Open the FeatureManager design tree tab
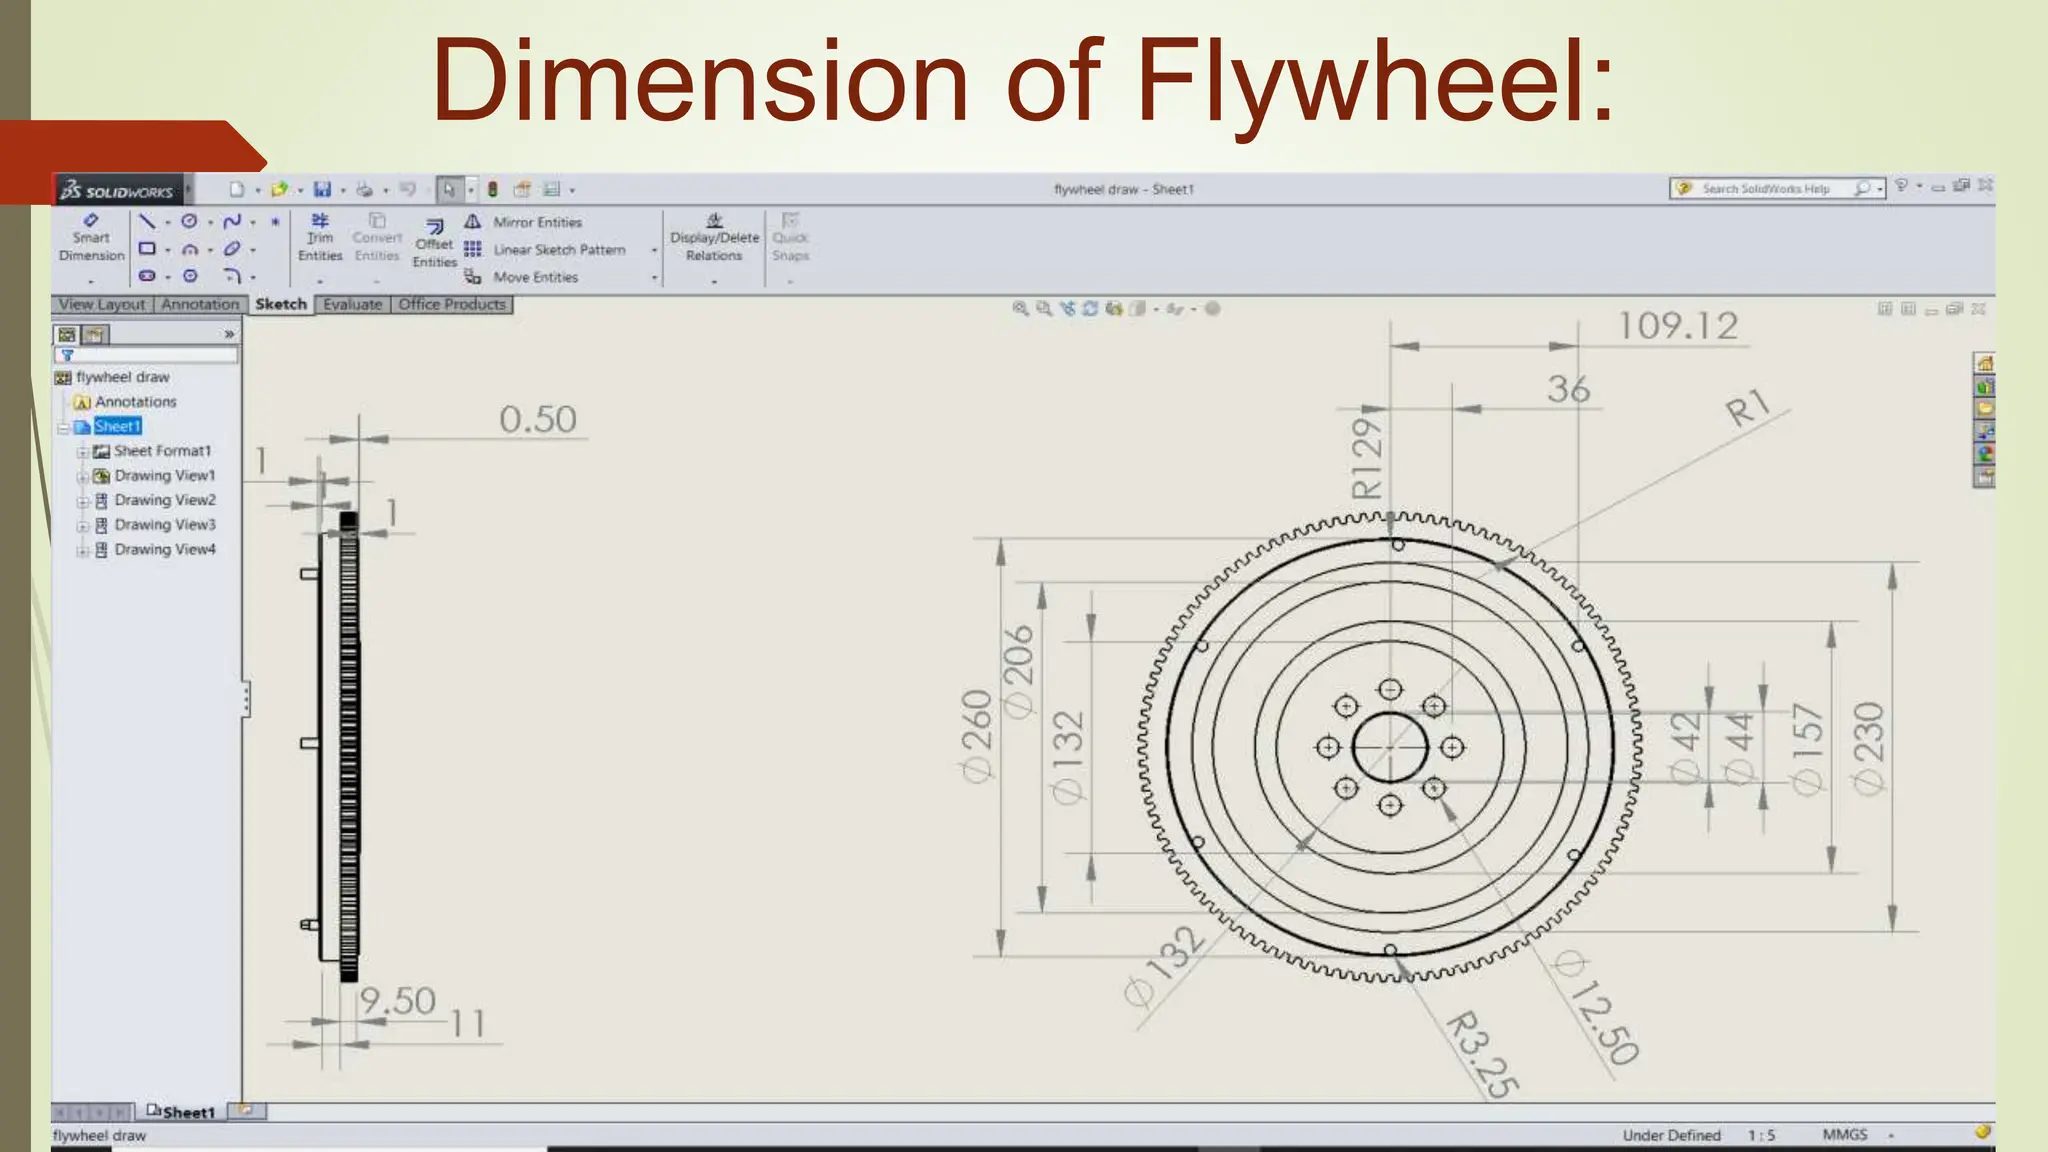 click(67, 334)
